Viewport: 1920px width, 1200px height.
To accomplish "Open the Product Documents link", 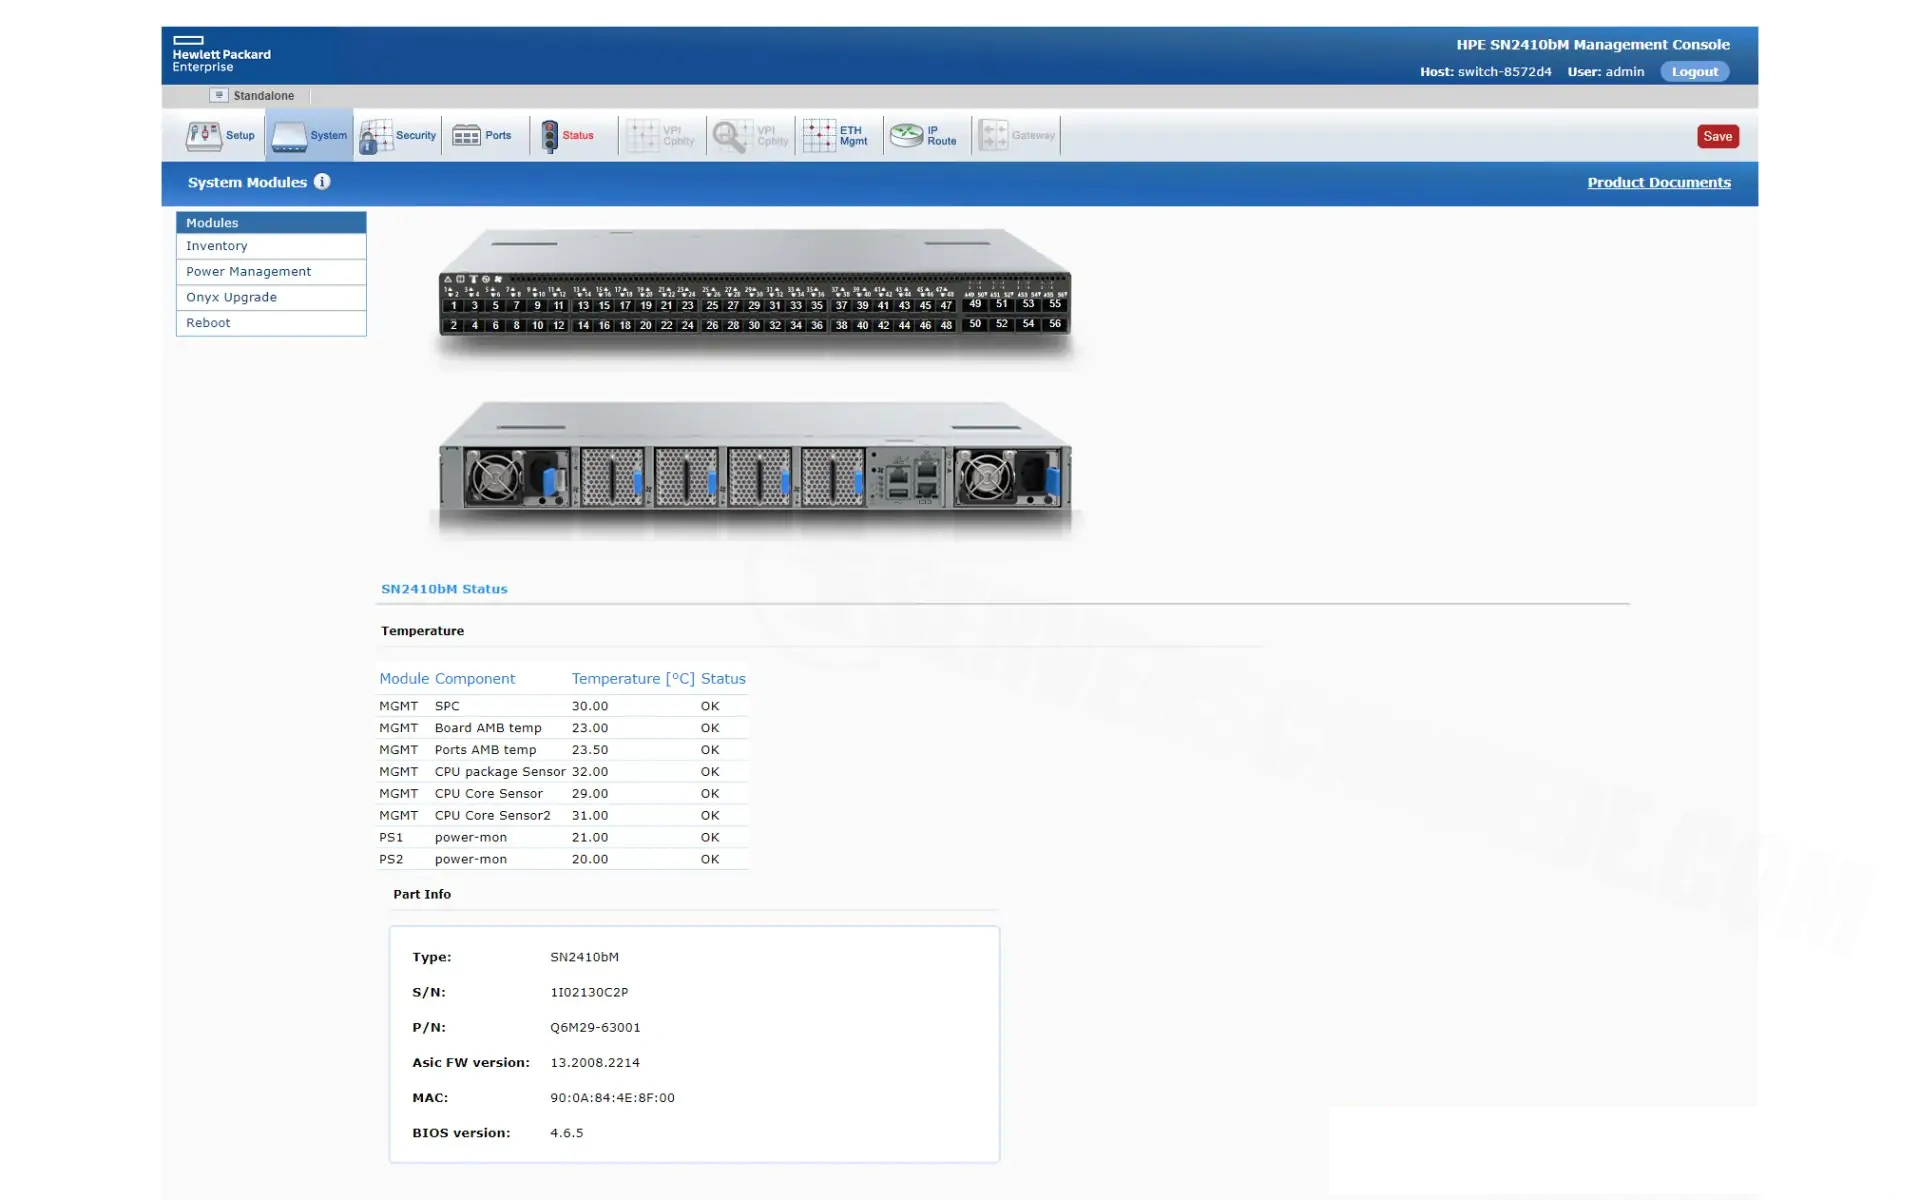I will tap(1658, 182).
